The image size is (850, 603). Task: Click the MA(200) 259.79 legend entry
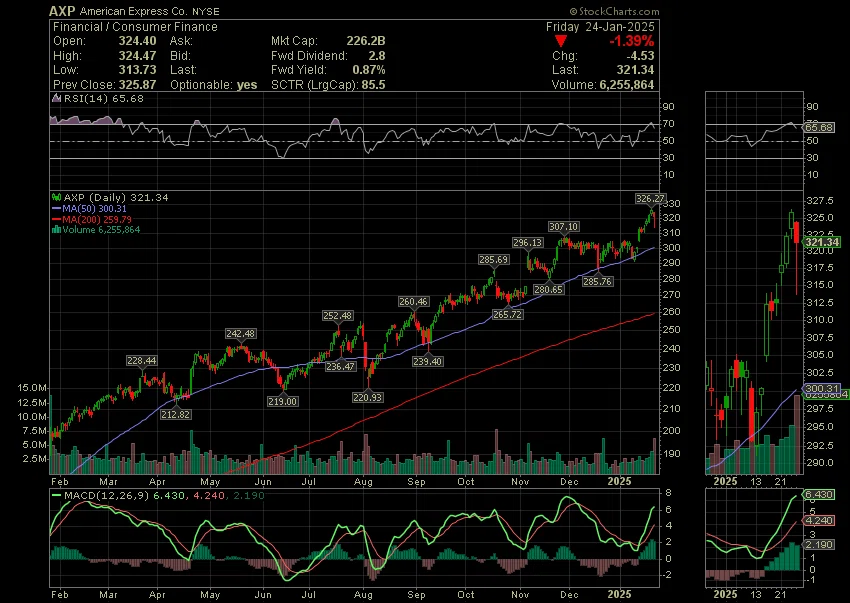tap(97, 219)
